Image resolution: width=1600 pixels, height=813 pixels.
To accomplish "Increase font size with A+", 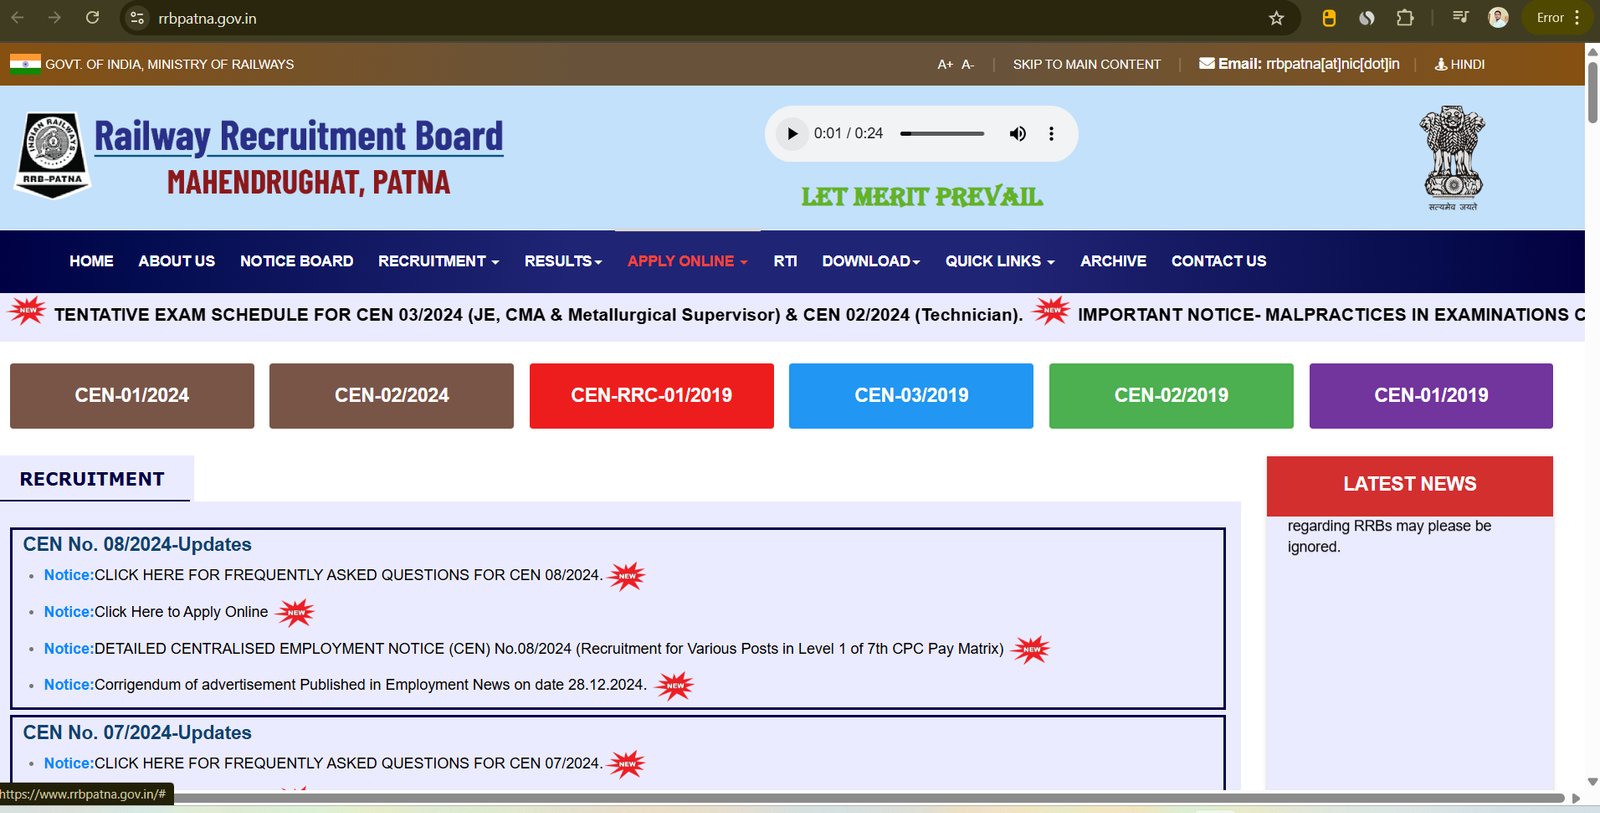I will point(945,64).
